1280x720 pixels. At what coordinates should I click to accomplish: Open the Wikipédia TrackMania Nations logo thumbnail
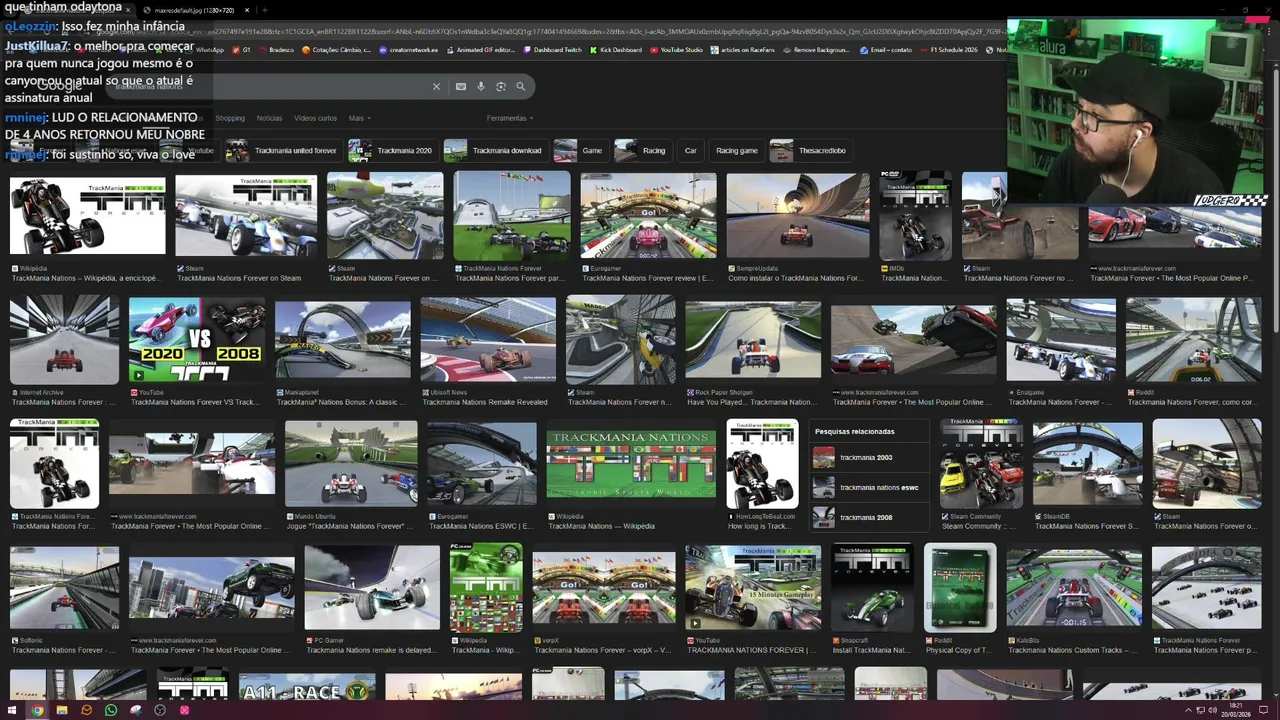(87, 215)
